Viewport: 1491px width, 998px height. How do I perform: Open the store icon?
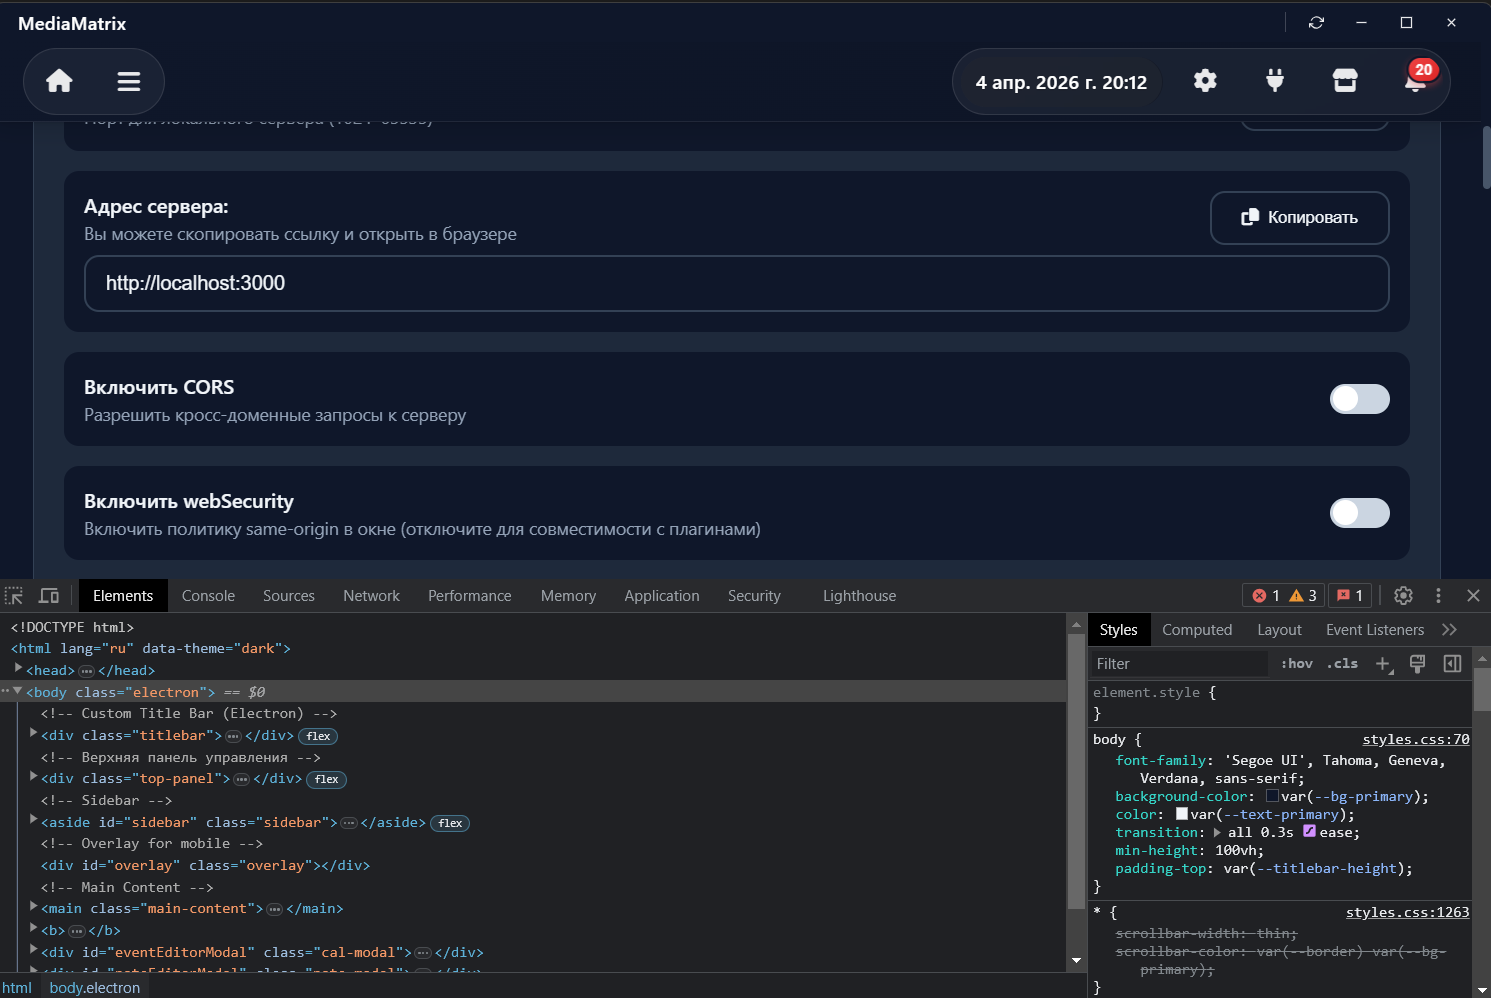point(1345,81)
